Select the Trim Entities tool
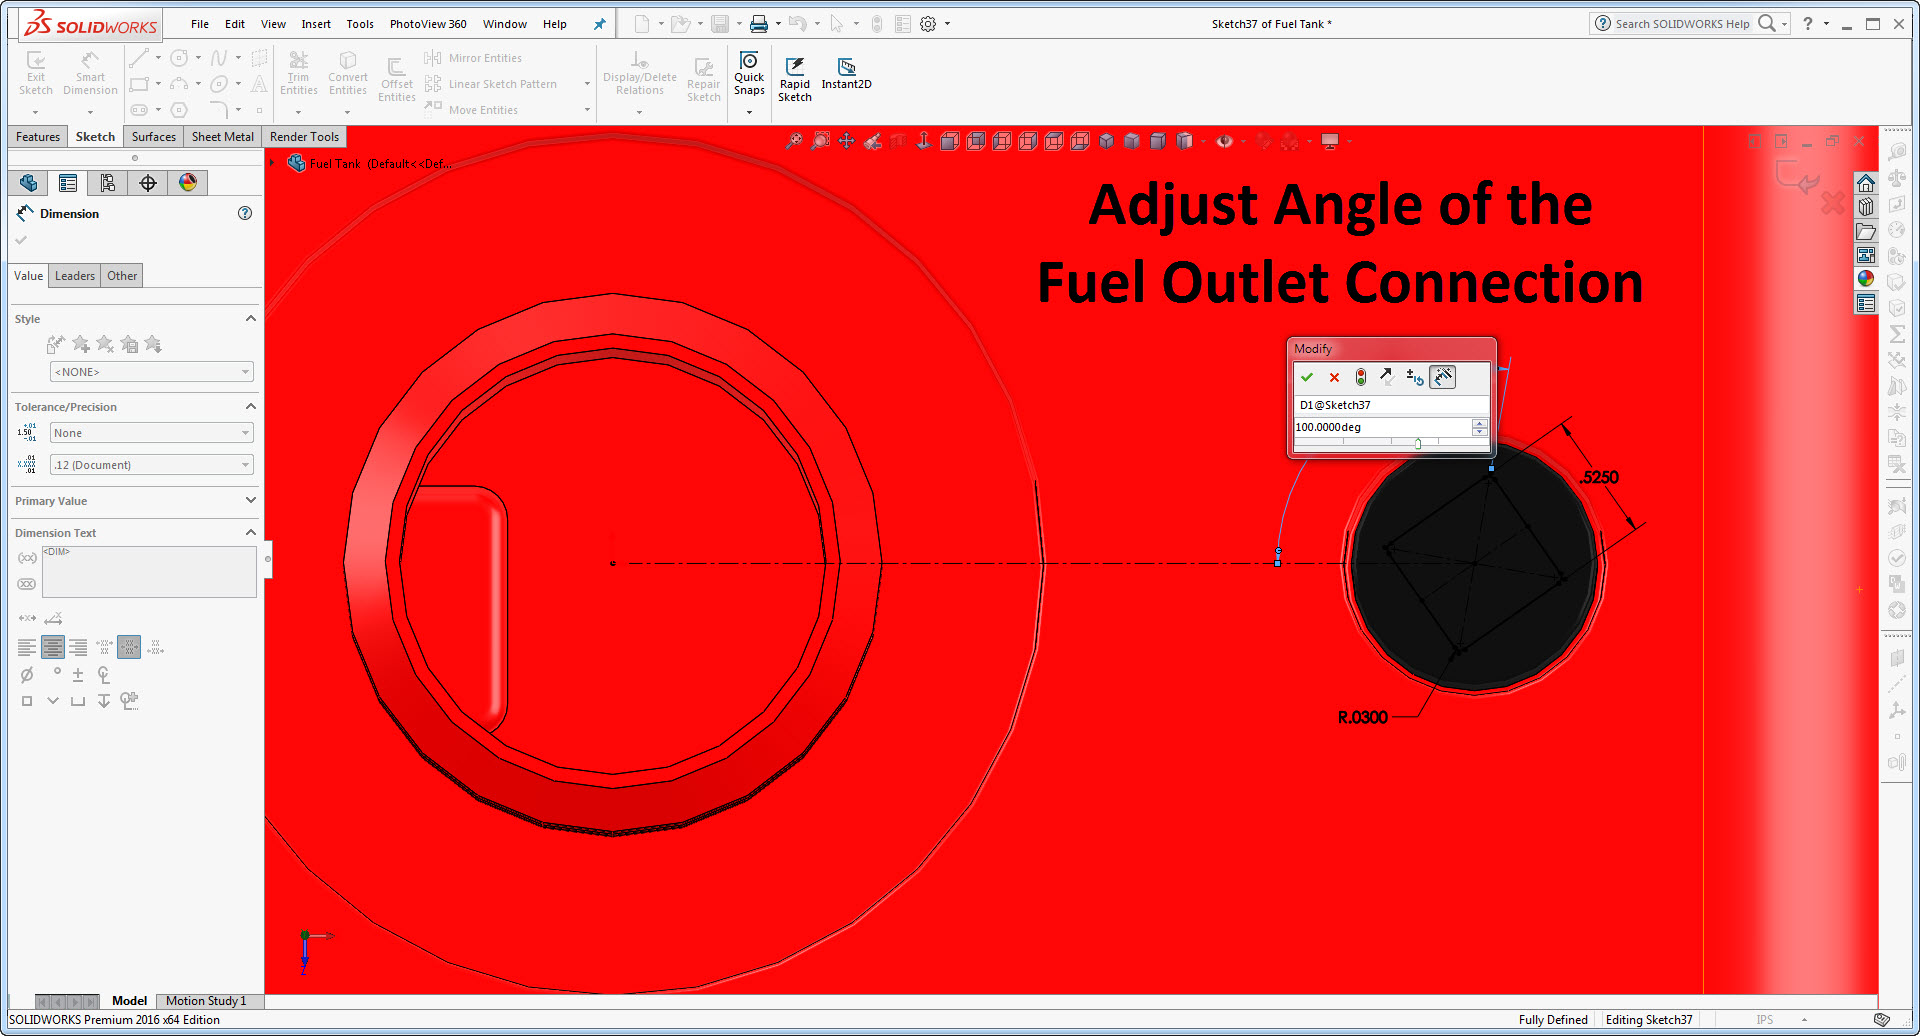The height and width of the screenshot is (1036, 1920). 299,74
